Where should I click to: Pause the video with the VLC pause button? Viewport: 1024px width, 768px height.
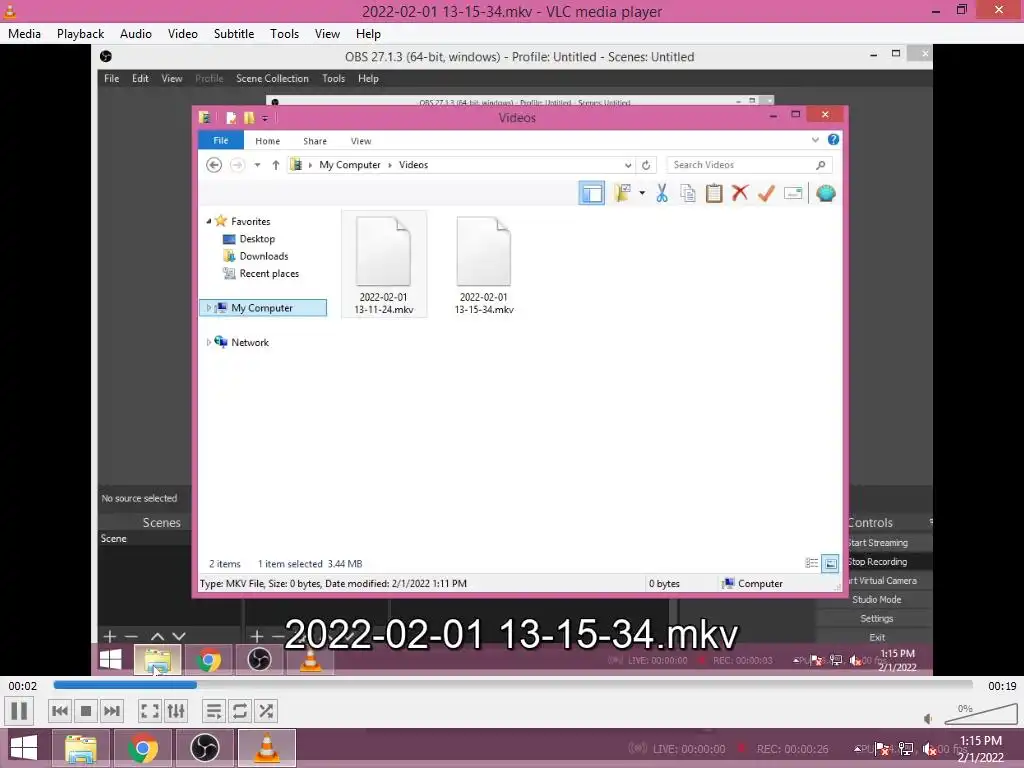[20, 711]
